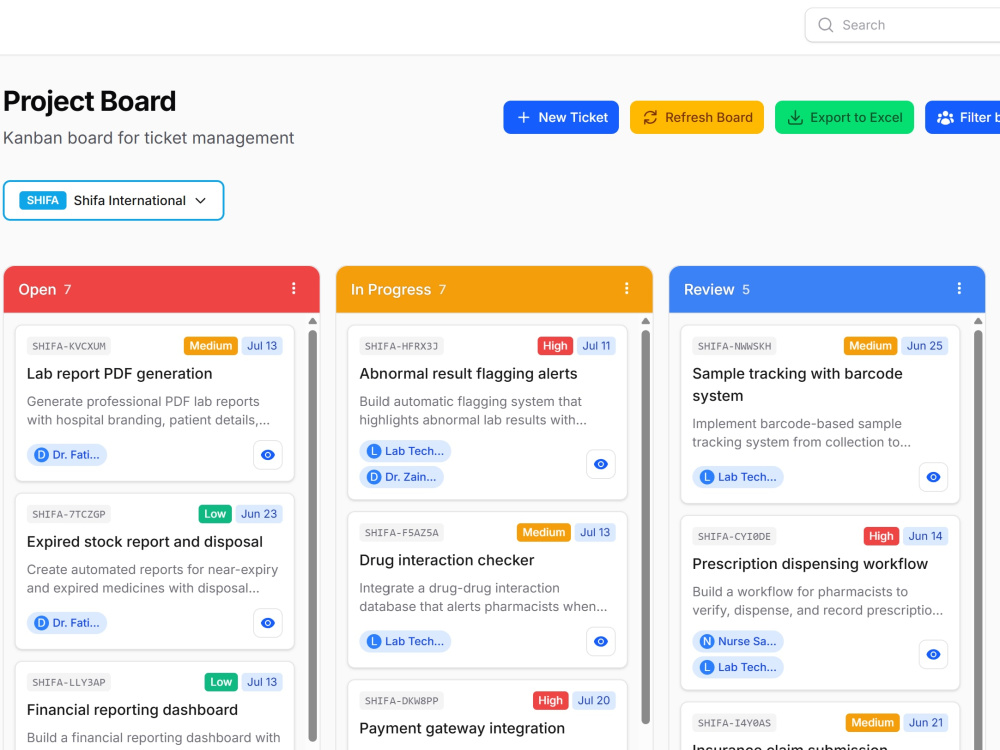
Task: Open Drug interaction checker ticket title
Action: (446, 561)
